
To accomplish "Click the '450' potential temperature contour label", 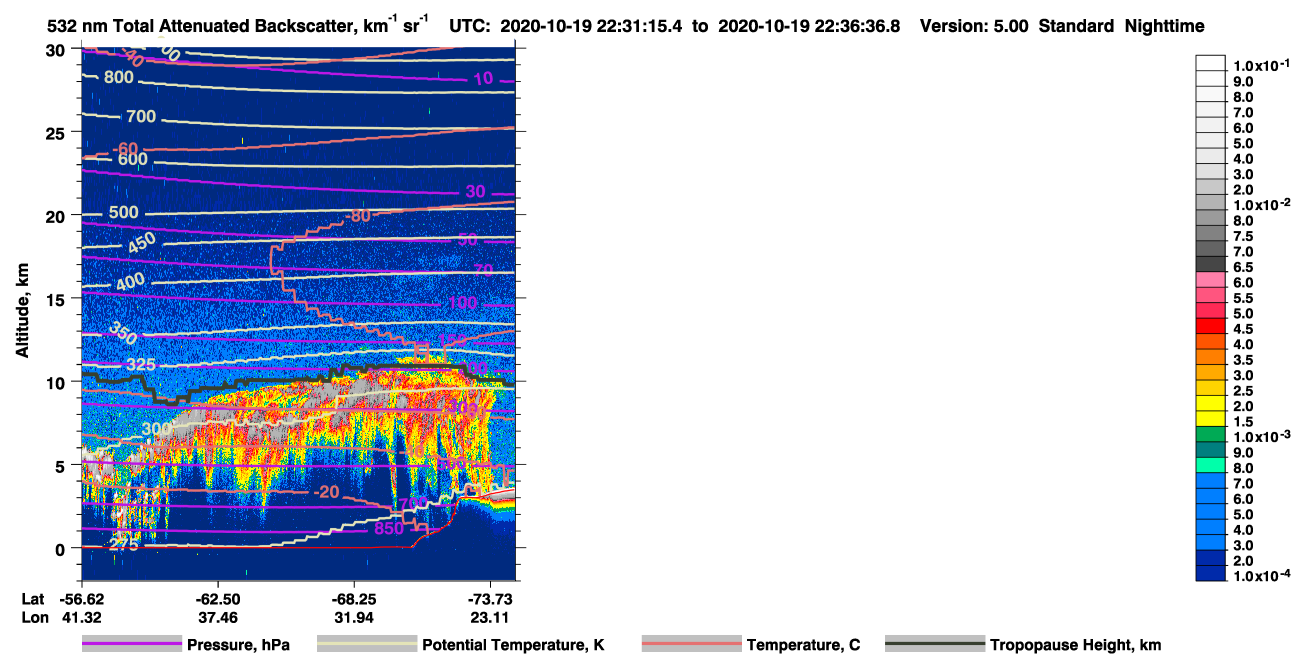I will coord(142,242).
